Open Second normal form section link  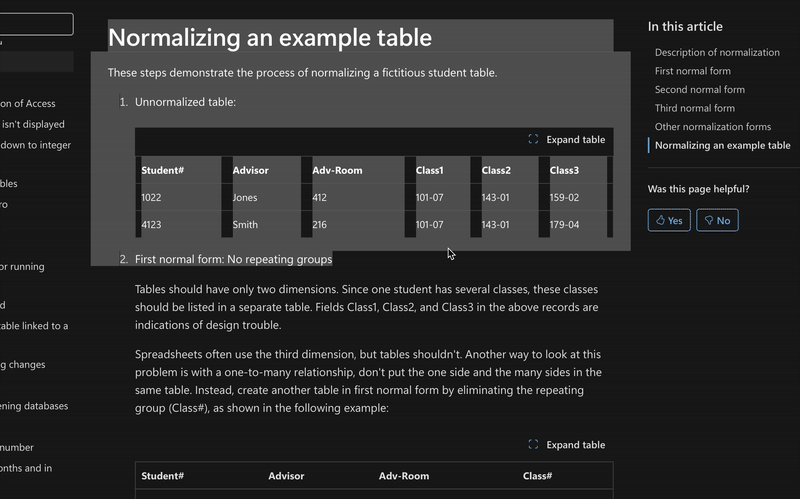[699, 90]
